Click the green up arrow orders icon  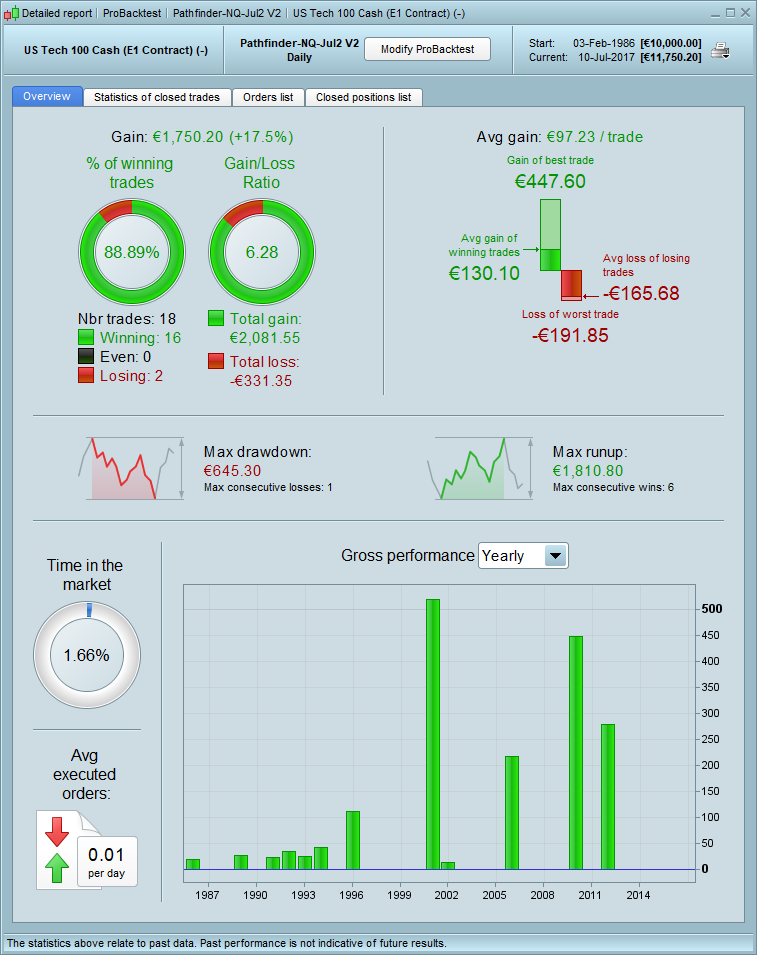tap(57, 867)
